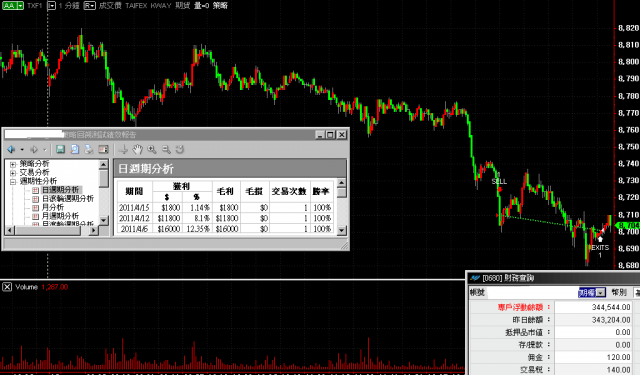This screenshot has height=375, width=640.
Task: Click the 期間 column header
Action: tap(134, 191)
